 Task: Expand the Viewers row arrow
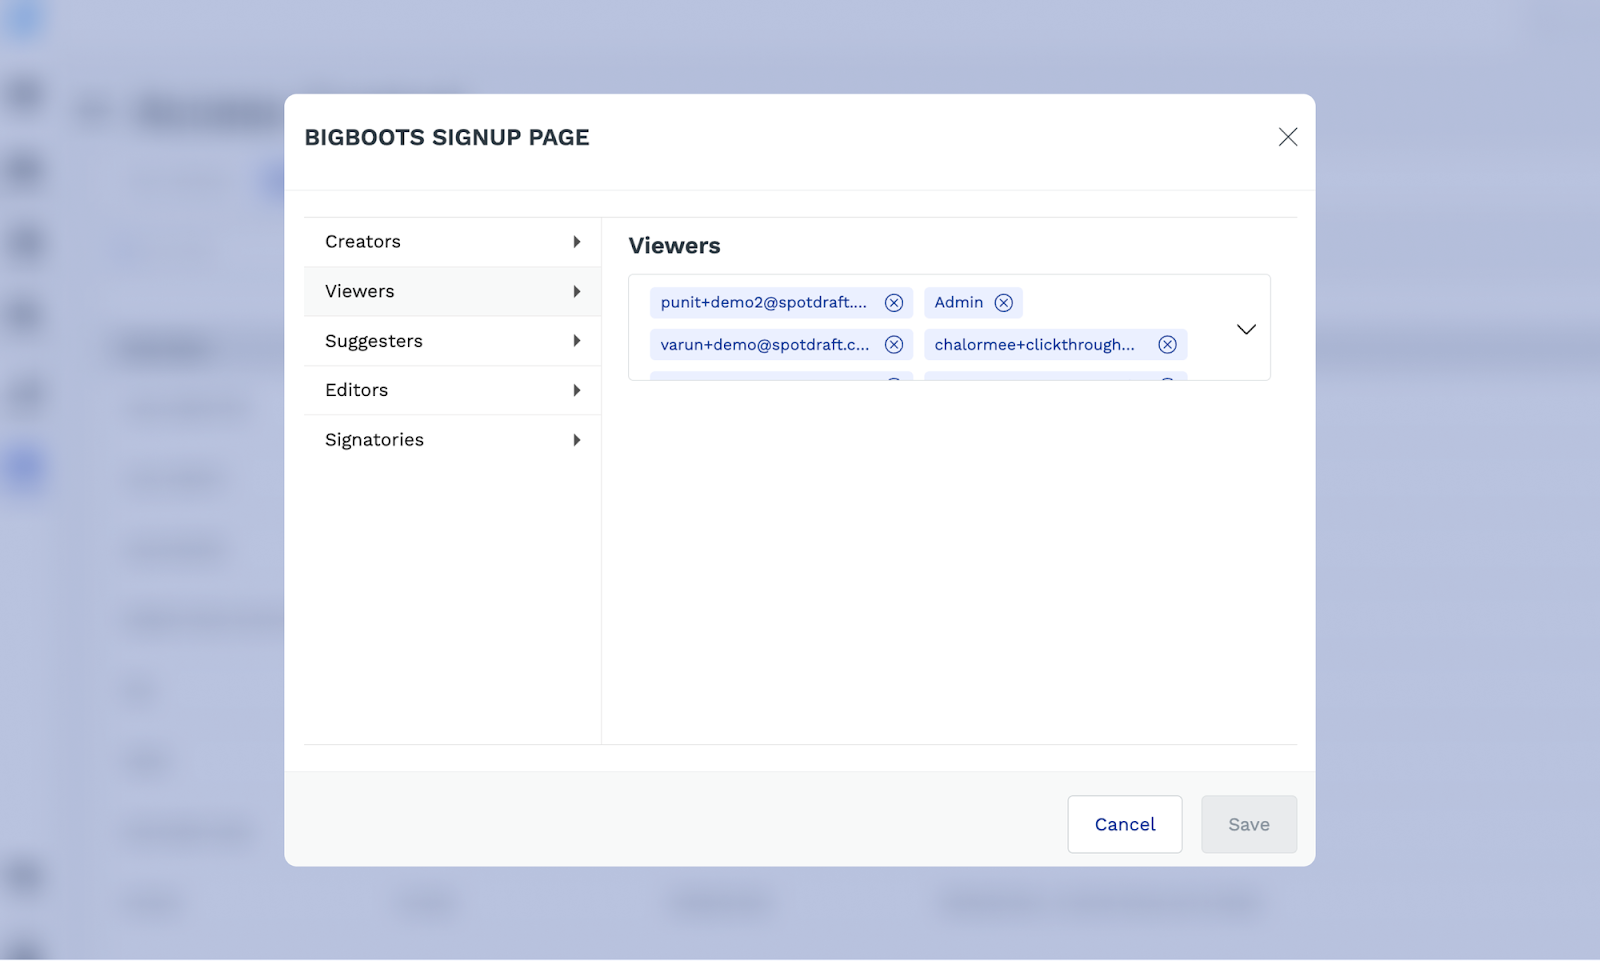tap(577, 292)
